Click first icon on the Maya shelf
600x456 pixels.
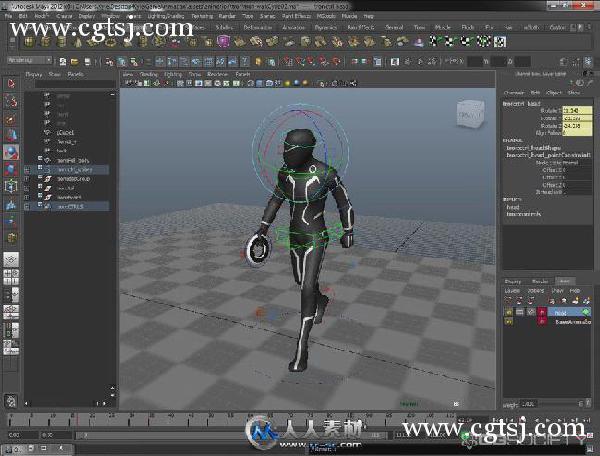[29, 41]
